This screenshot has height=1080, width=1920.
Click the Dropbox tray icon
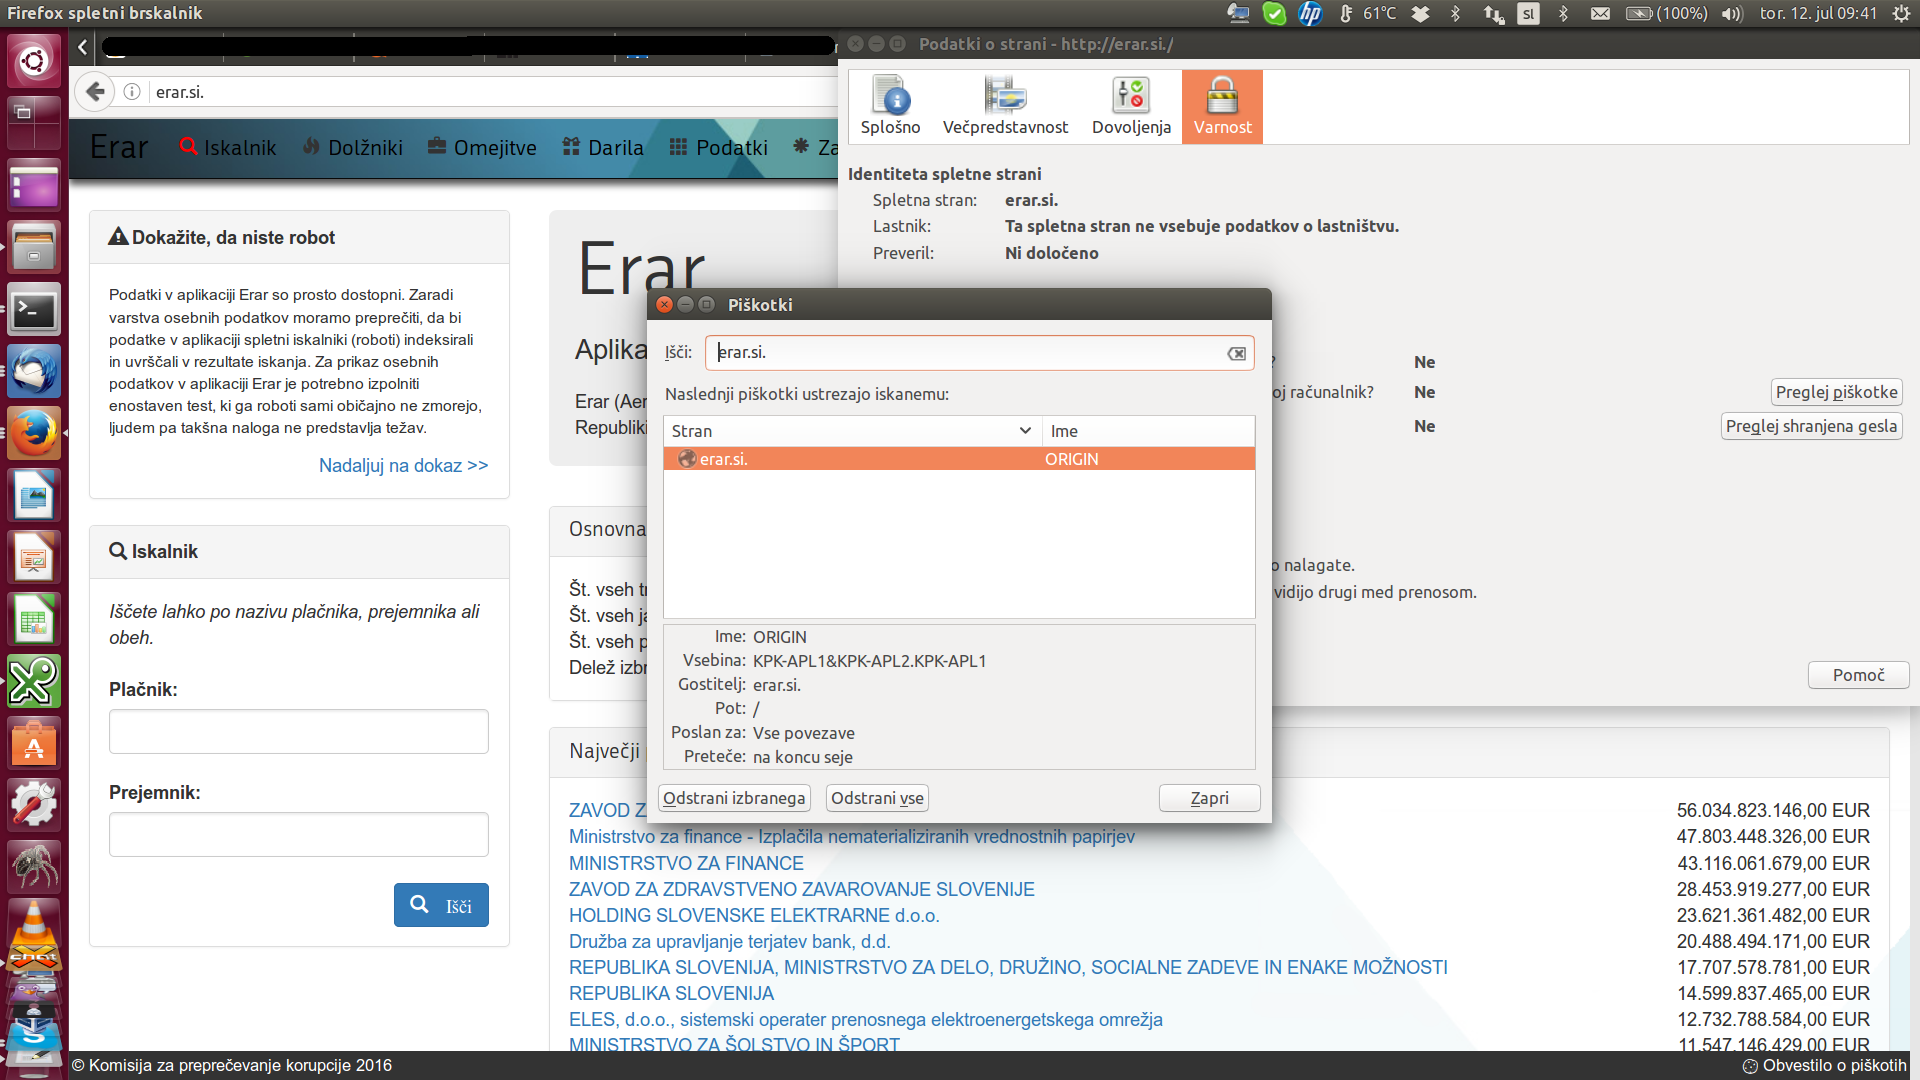tap(1420, 14)
